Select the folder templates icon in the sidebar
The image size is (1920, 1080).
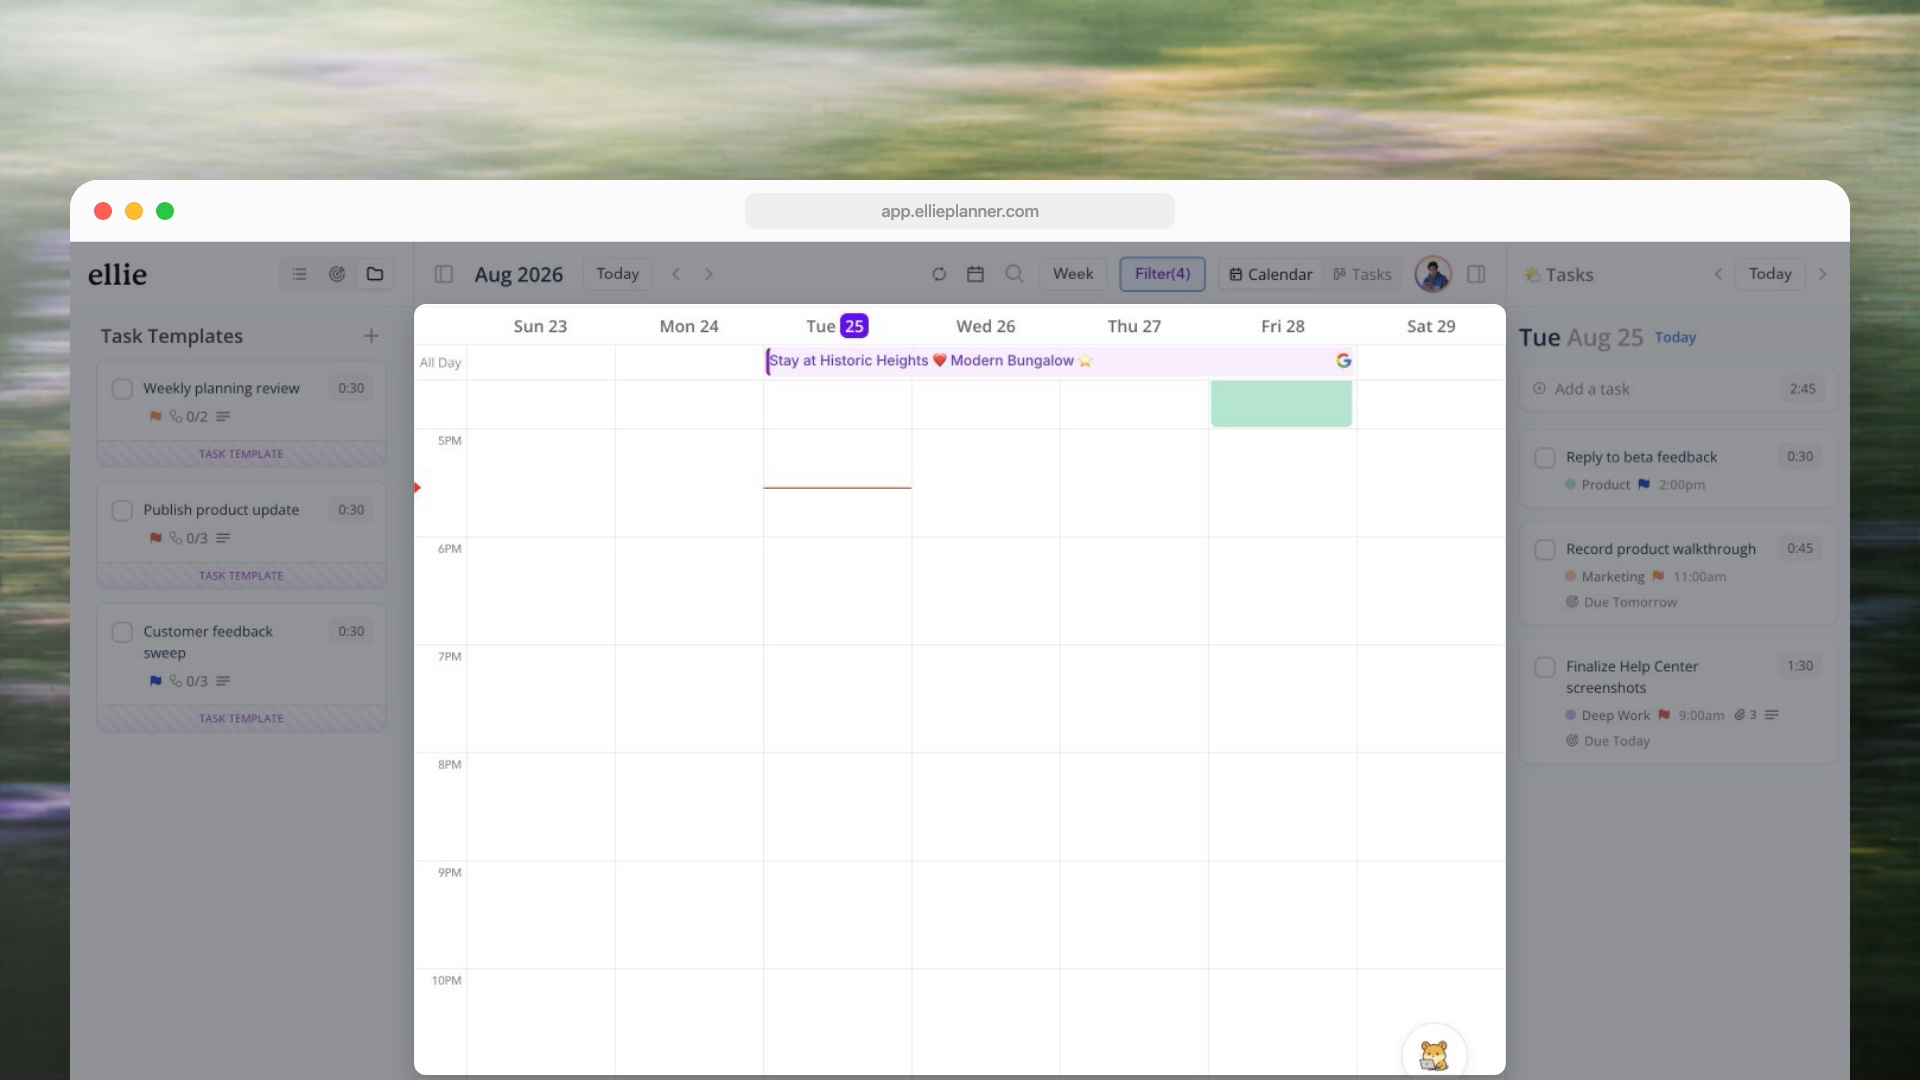coord(375,274)
